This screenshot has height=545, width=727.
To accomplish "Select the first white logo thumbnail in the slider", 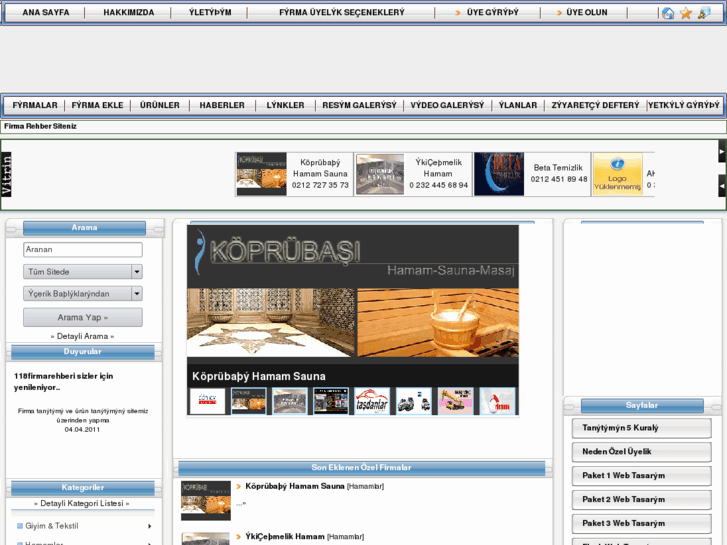I will 207,401.
